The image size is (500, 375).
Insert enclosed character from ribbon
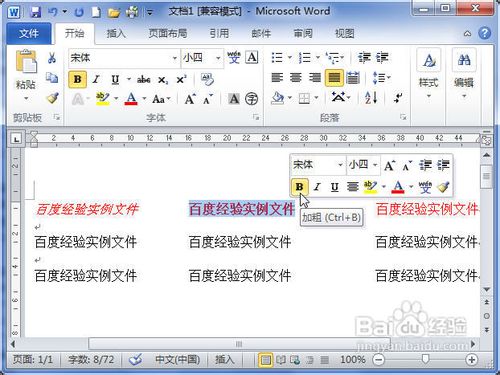pyautogui.click(x=252, y=99)
